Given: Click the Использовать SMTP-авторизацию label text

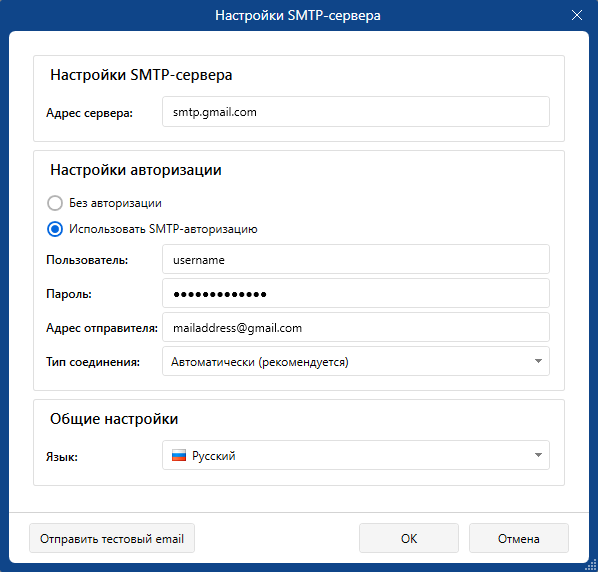Looking at the screenshot, I should tap(163, 229).
